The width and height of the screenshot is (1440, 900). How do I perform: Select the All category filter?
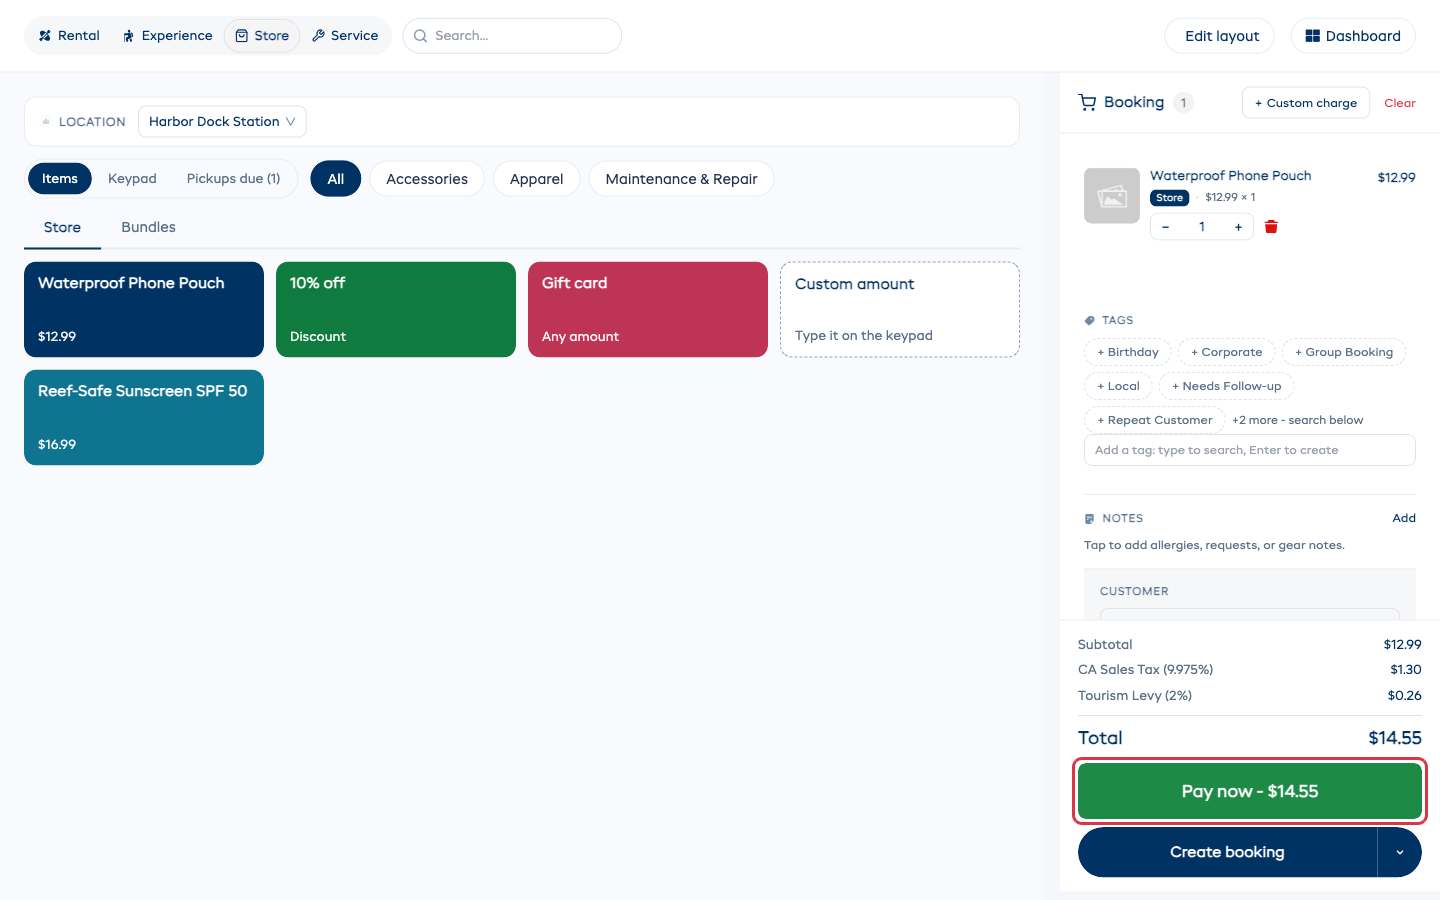coord(336,179)
